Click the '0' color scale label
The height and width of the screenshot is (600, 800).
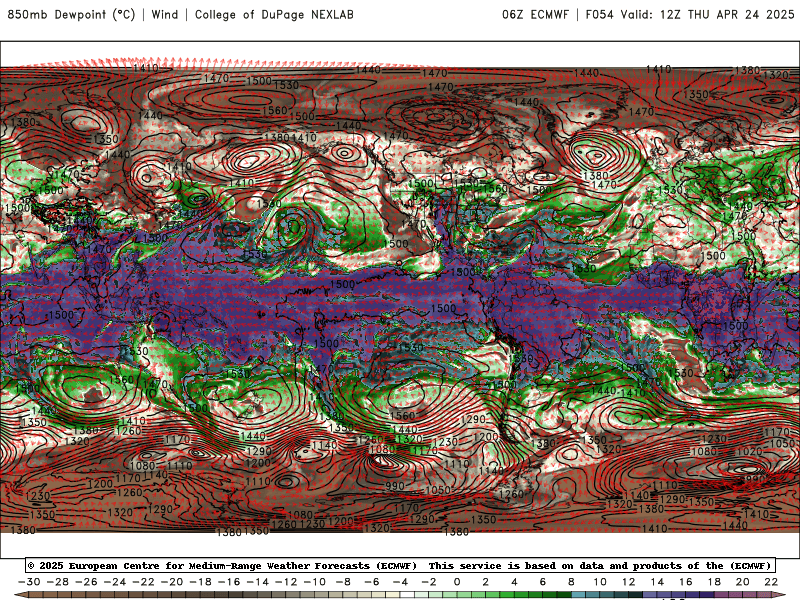(x=457, y=582)
